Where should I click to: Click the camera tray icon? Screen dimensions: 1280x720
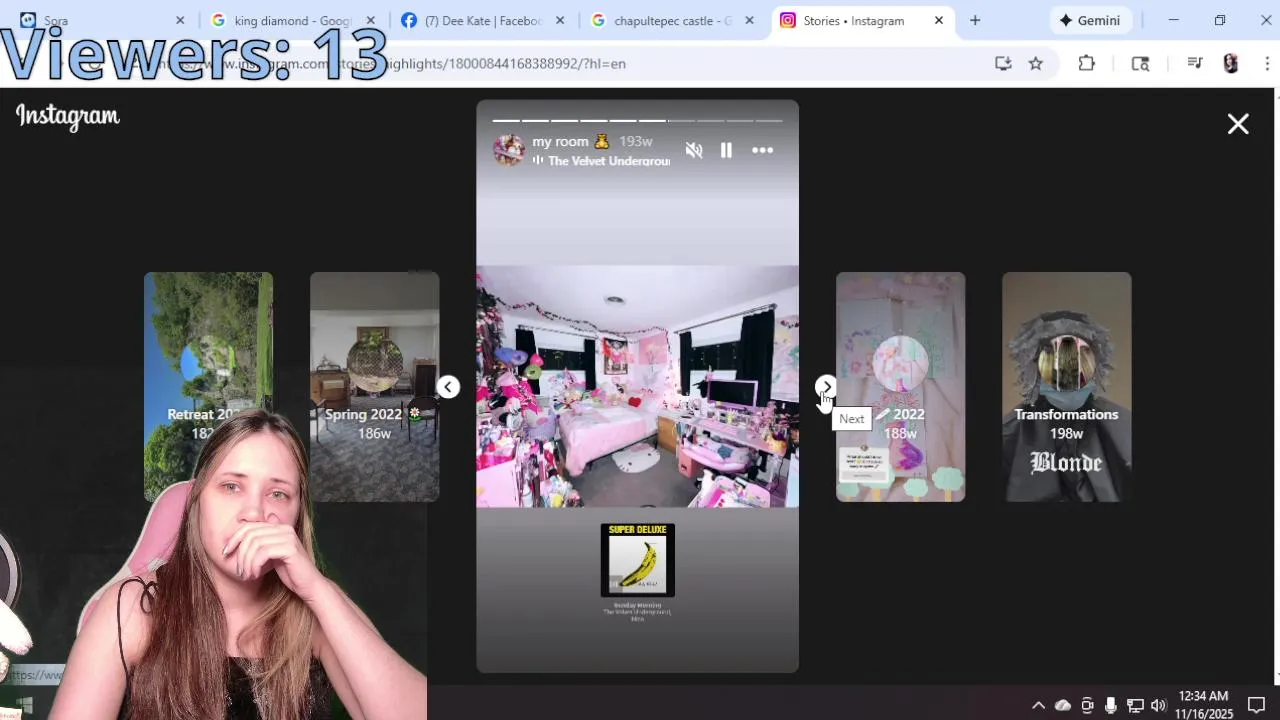click(x=1087, y=706)
